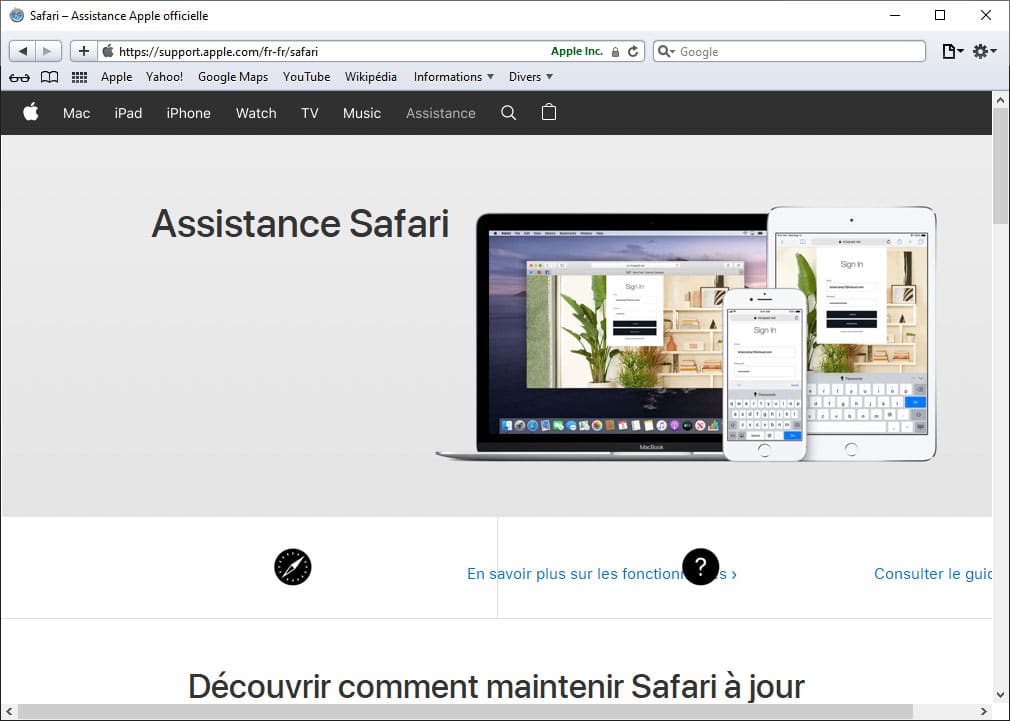The height and width of the screenshot is (721, 1010).
Task: Click the Apple logo in site navigation
Action: (30, 112)
